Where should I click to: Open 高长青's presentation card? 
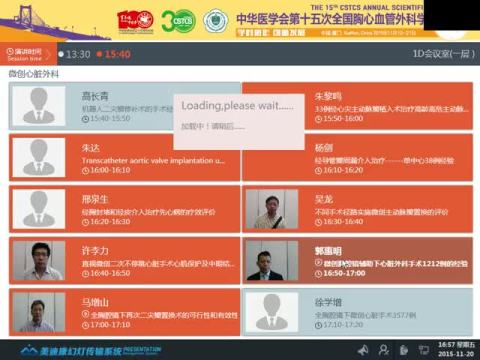[x=124, y=106]
